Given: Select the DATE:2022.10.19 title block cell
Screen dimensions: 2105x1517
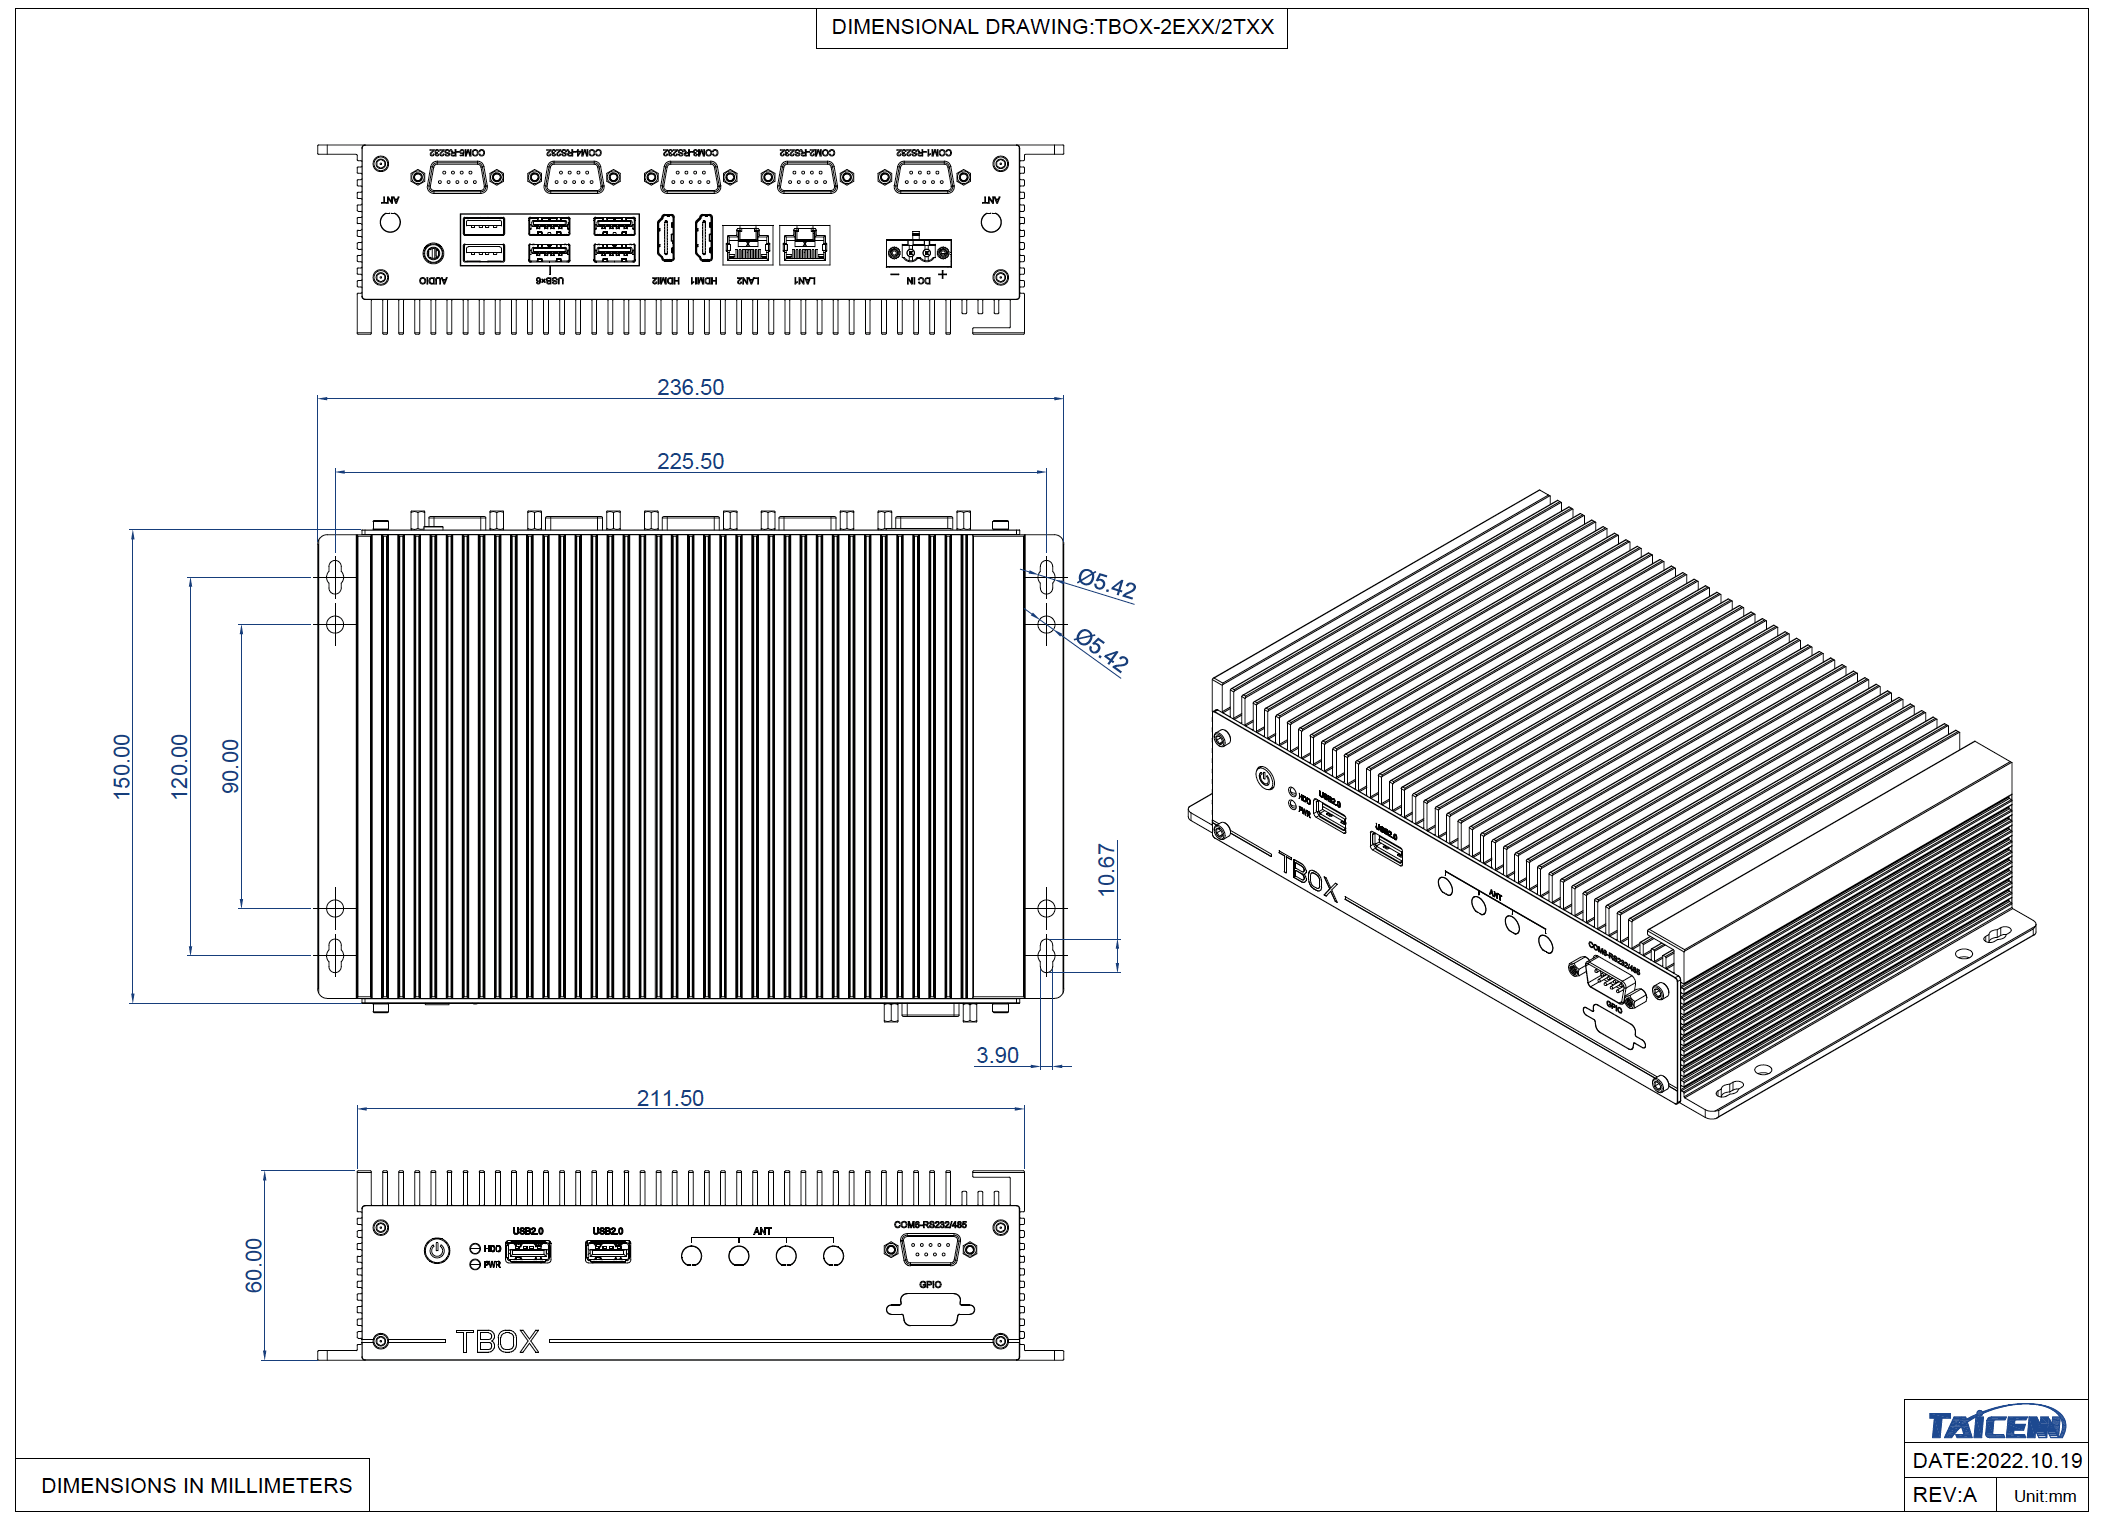Looking at the screenshot, I should point(1996,1460).
